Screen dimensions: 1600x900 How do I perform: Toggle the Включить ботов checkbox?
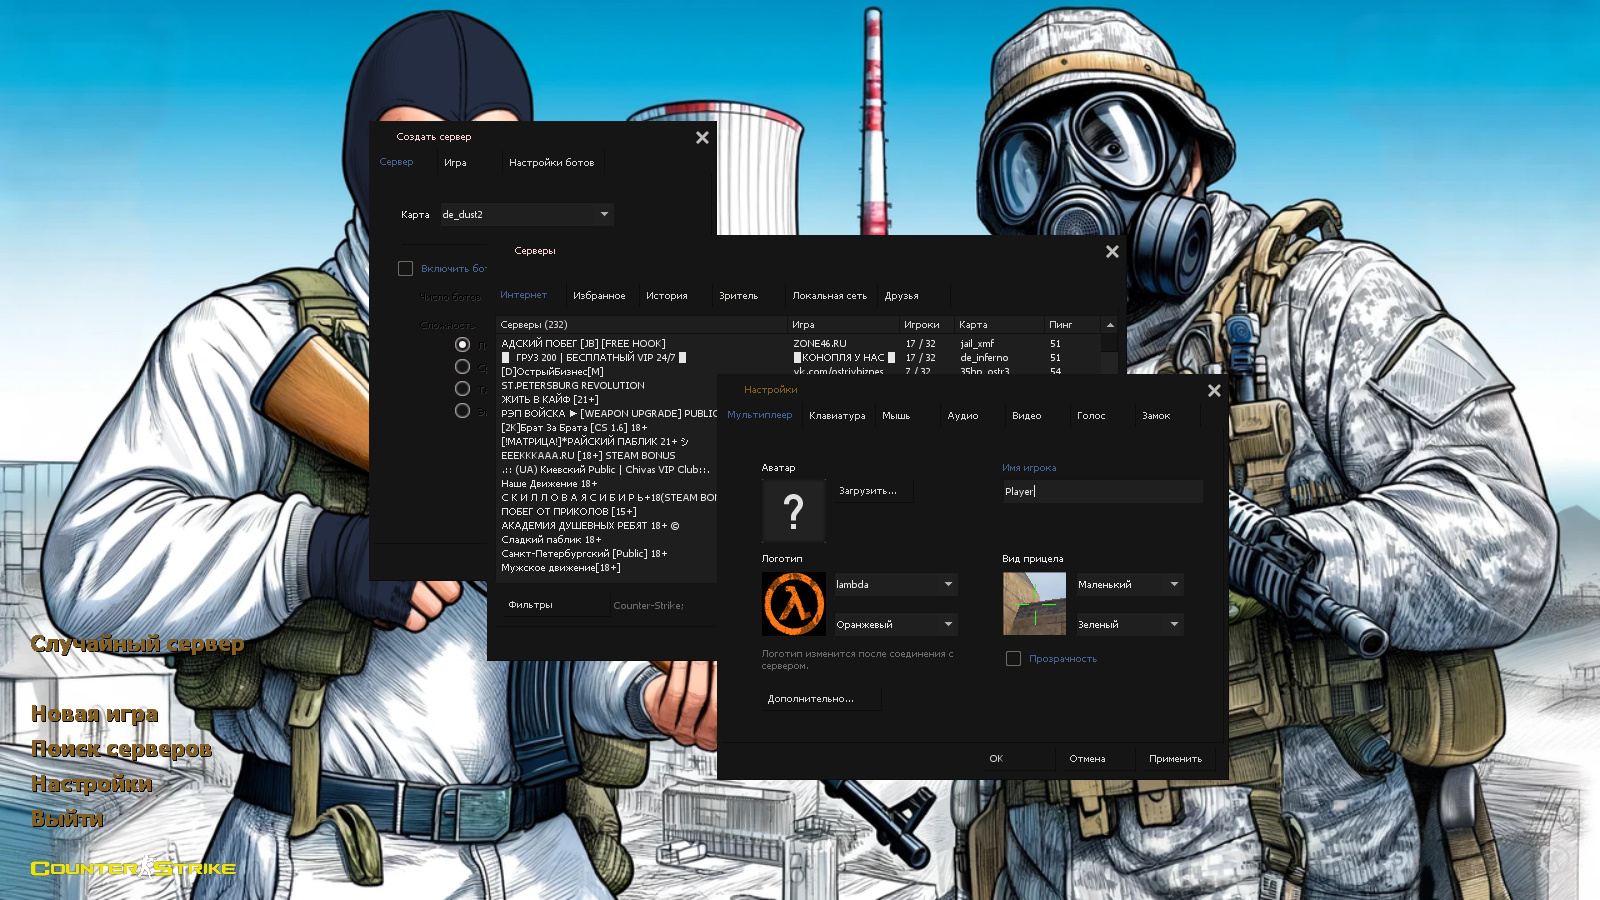point(406,269)
